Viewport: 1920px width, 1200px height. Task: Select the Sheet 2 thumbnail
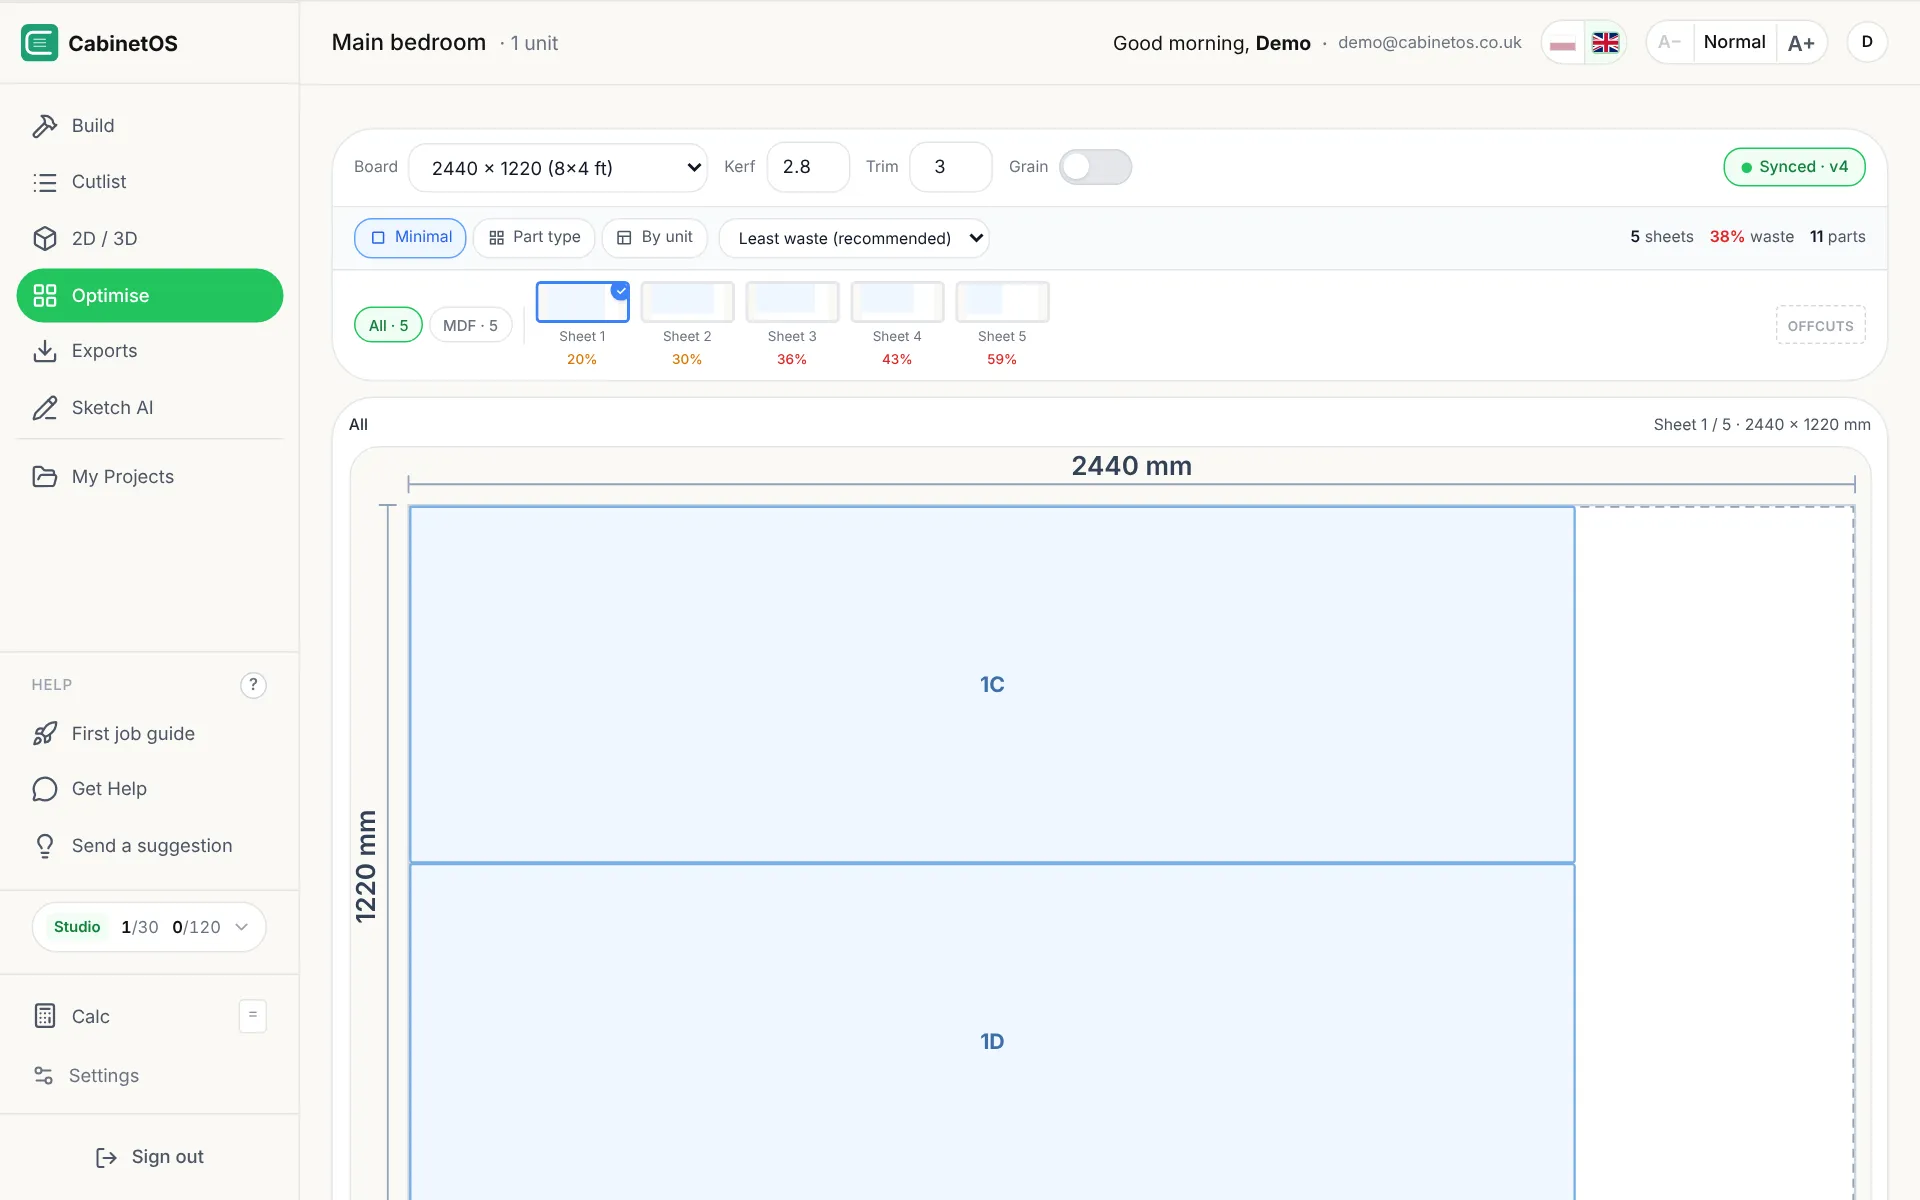pyautogui.click(x=687, y=302)
